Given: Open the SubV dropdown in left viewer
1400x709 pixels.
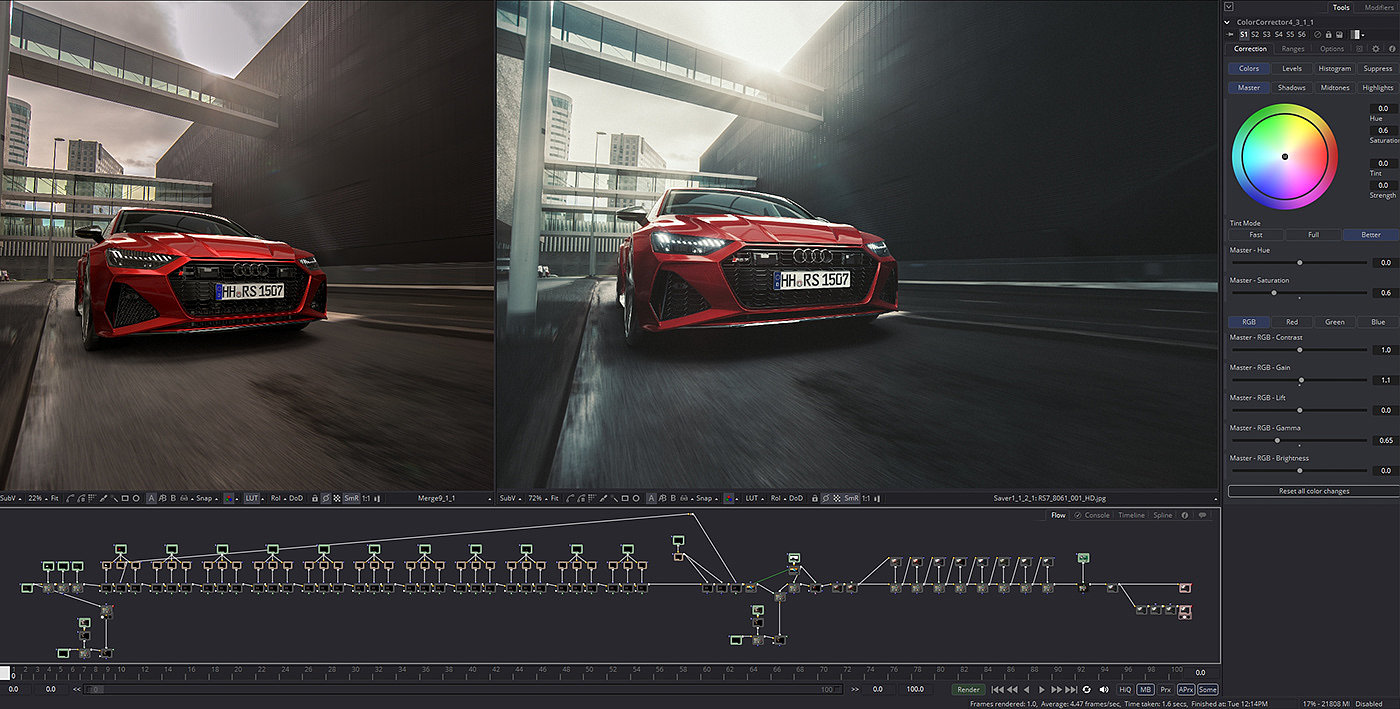Looking at the screenshot, I should 10,498.
